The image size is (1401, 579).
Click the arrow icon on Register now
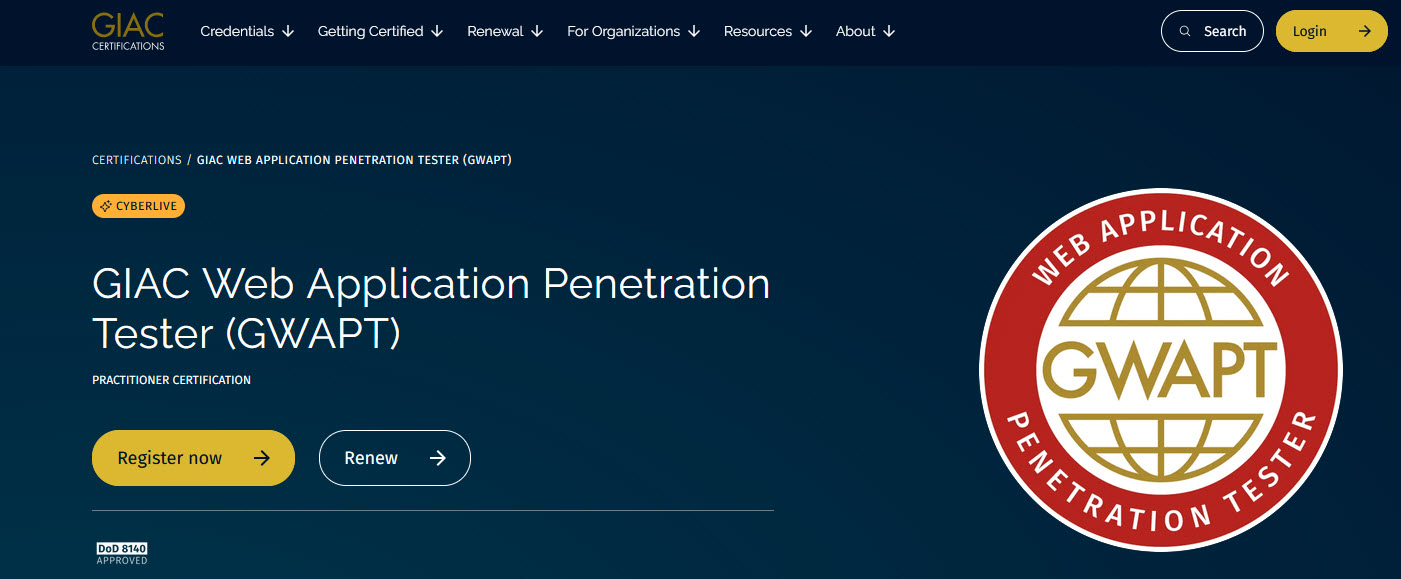[262, 458]
